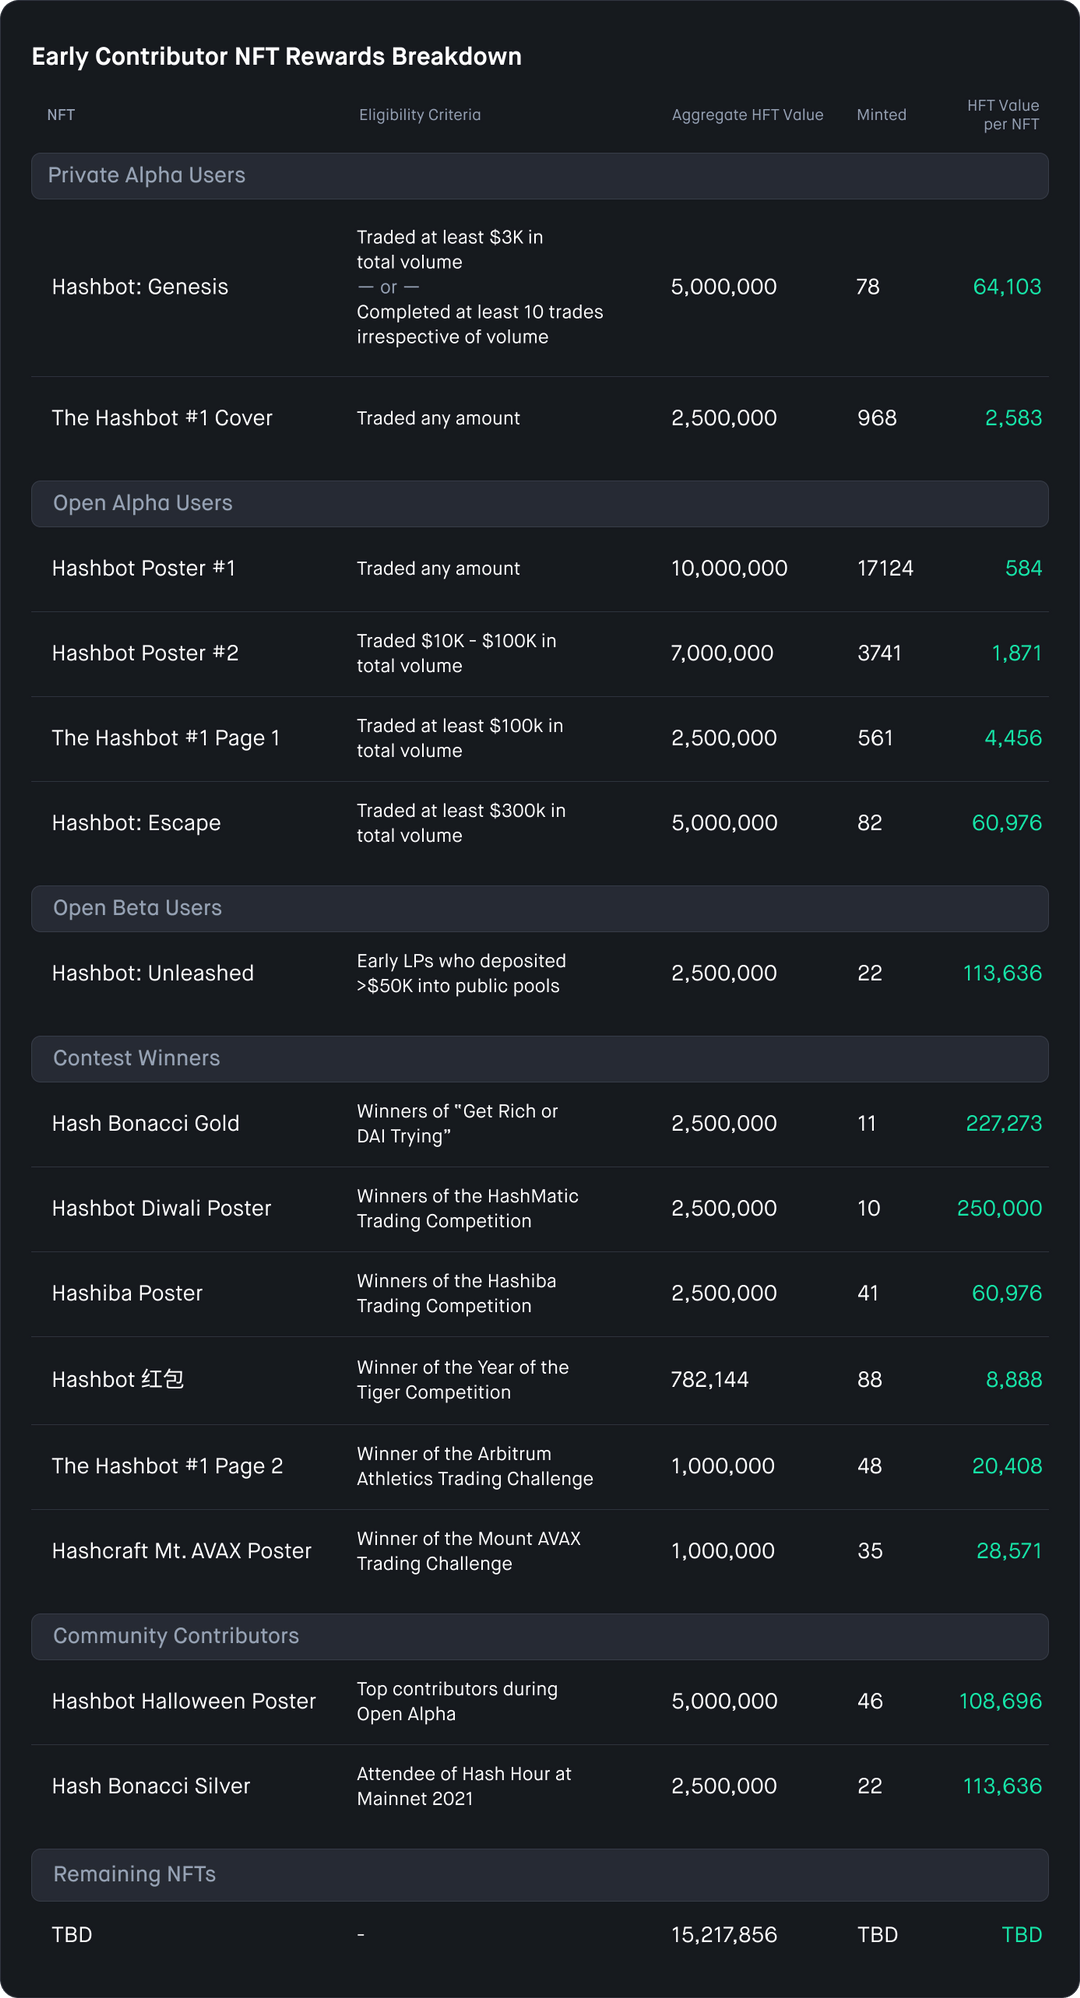Select the Open Alpha Users section header
1080x1998 pixels.
tap(540, 504)
